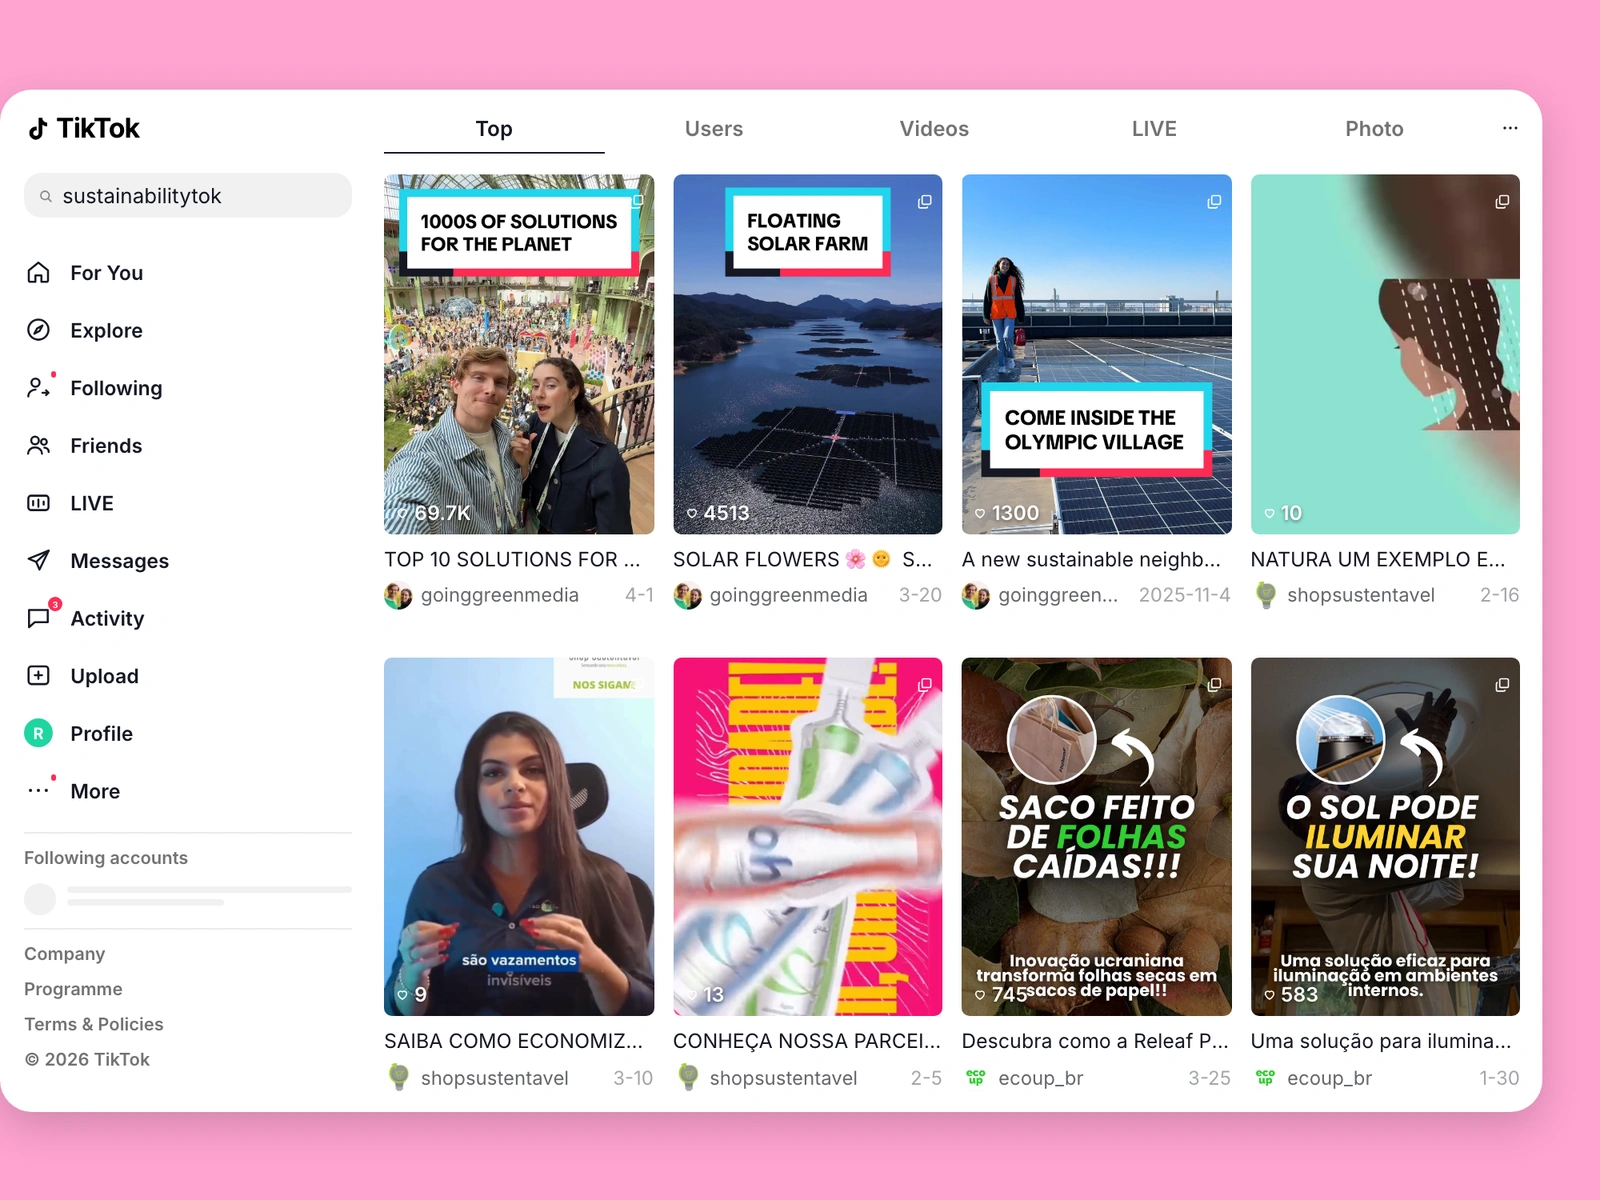Switch to the LIVE search tab

[1154, 128]
